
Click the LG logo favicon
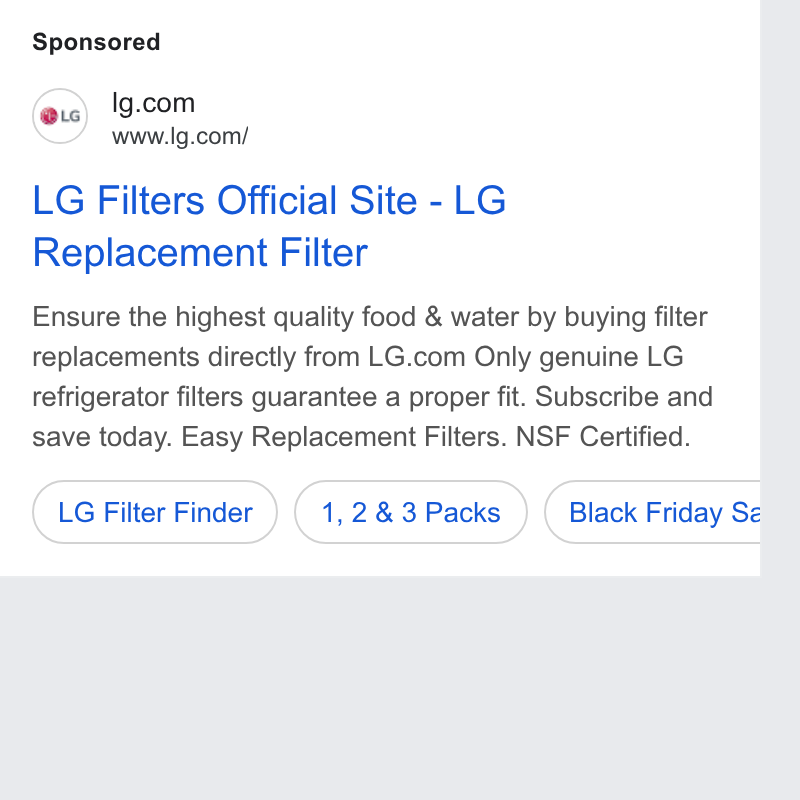coord(60,116)
